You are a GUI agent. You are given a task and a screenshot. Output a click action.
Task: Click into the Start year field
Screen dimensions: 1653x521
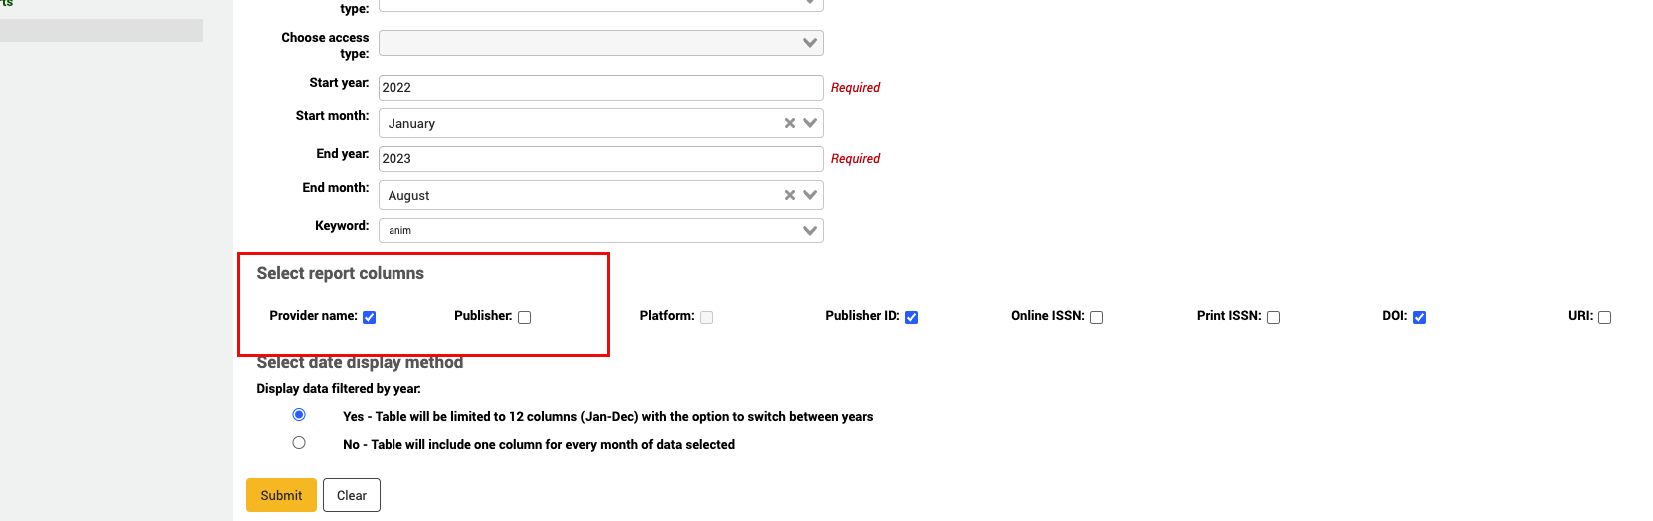click(x=600, y=88)
